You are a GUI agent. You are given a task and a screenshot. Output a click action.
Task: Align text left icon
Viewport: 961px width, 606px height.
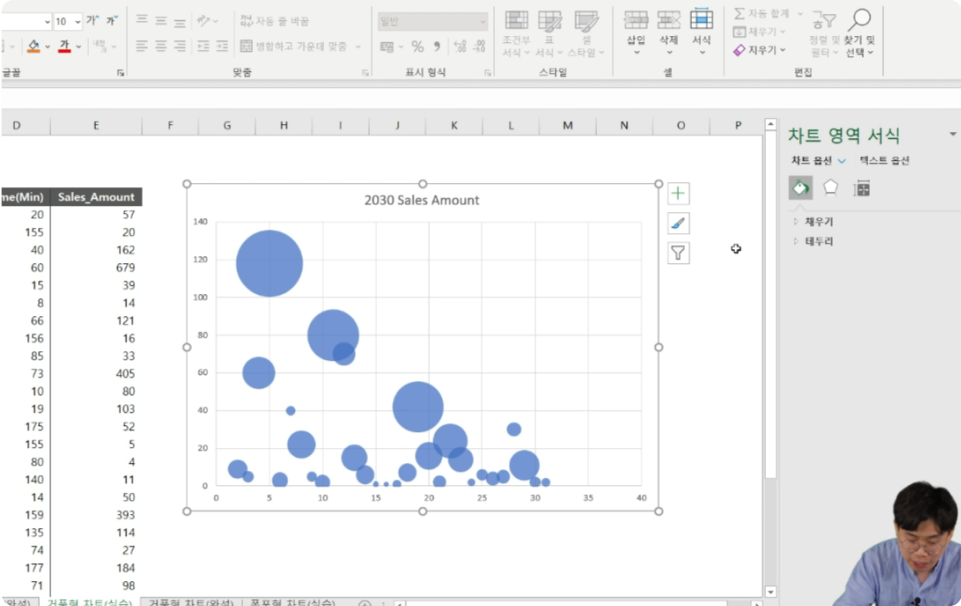(x=142, y=46)
